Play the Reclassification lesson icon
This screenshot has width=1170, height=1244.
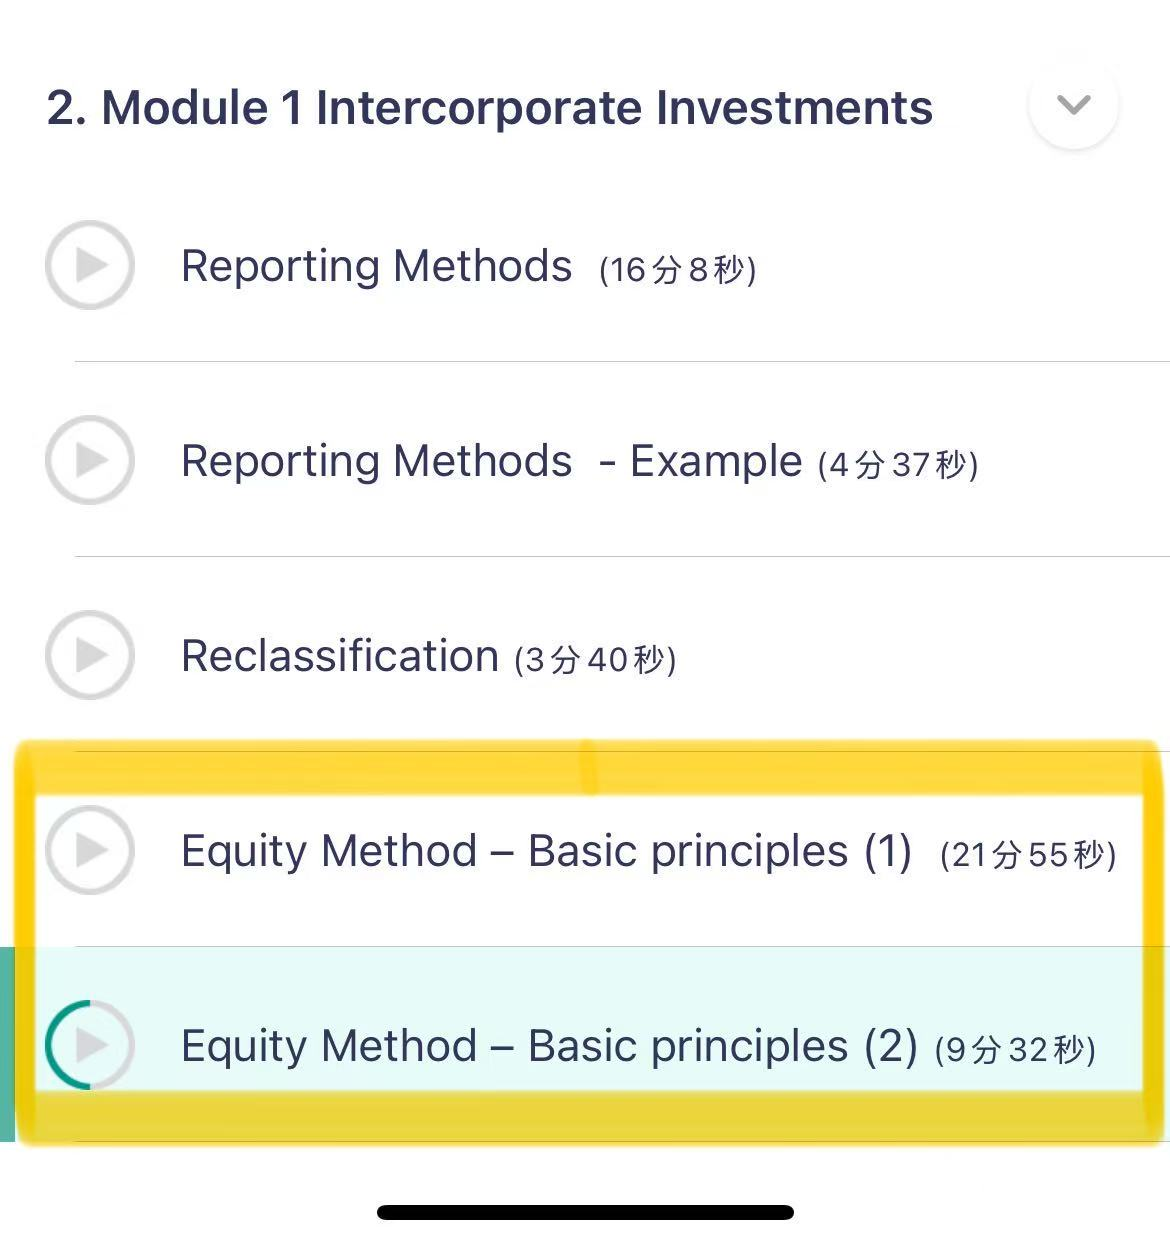(90, 655)
